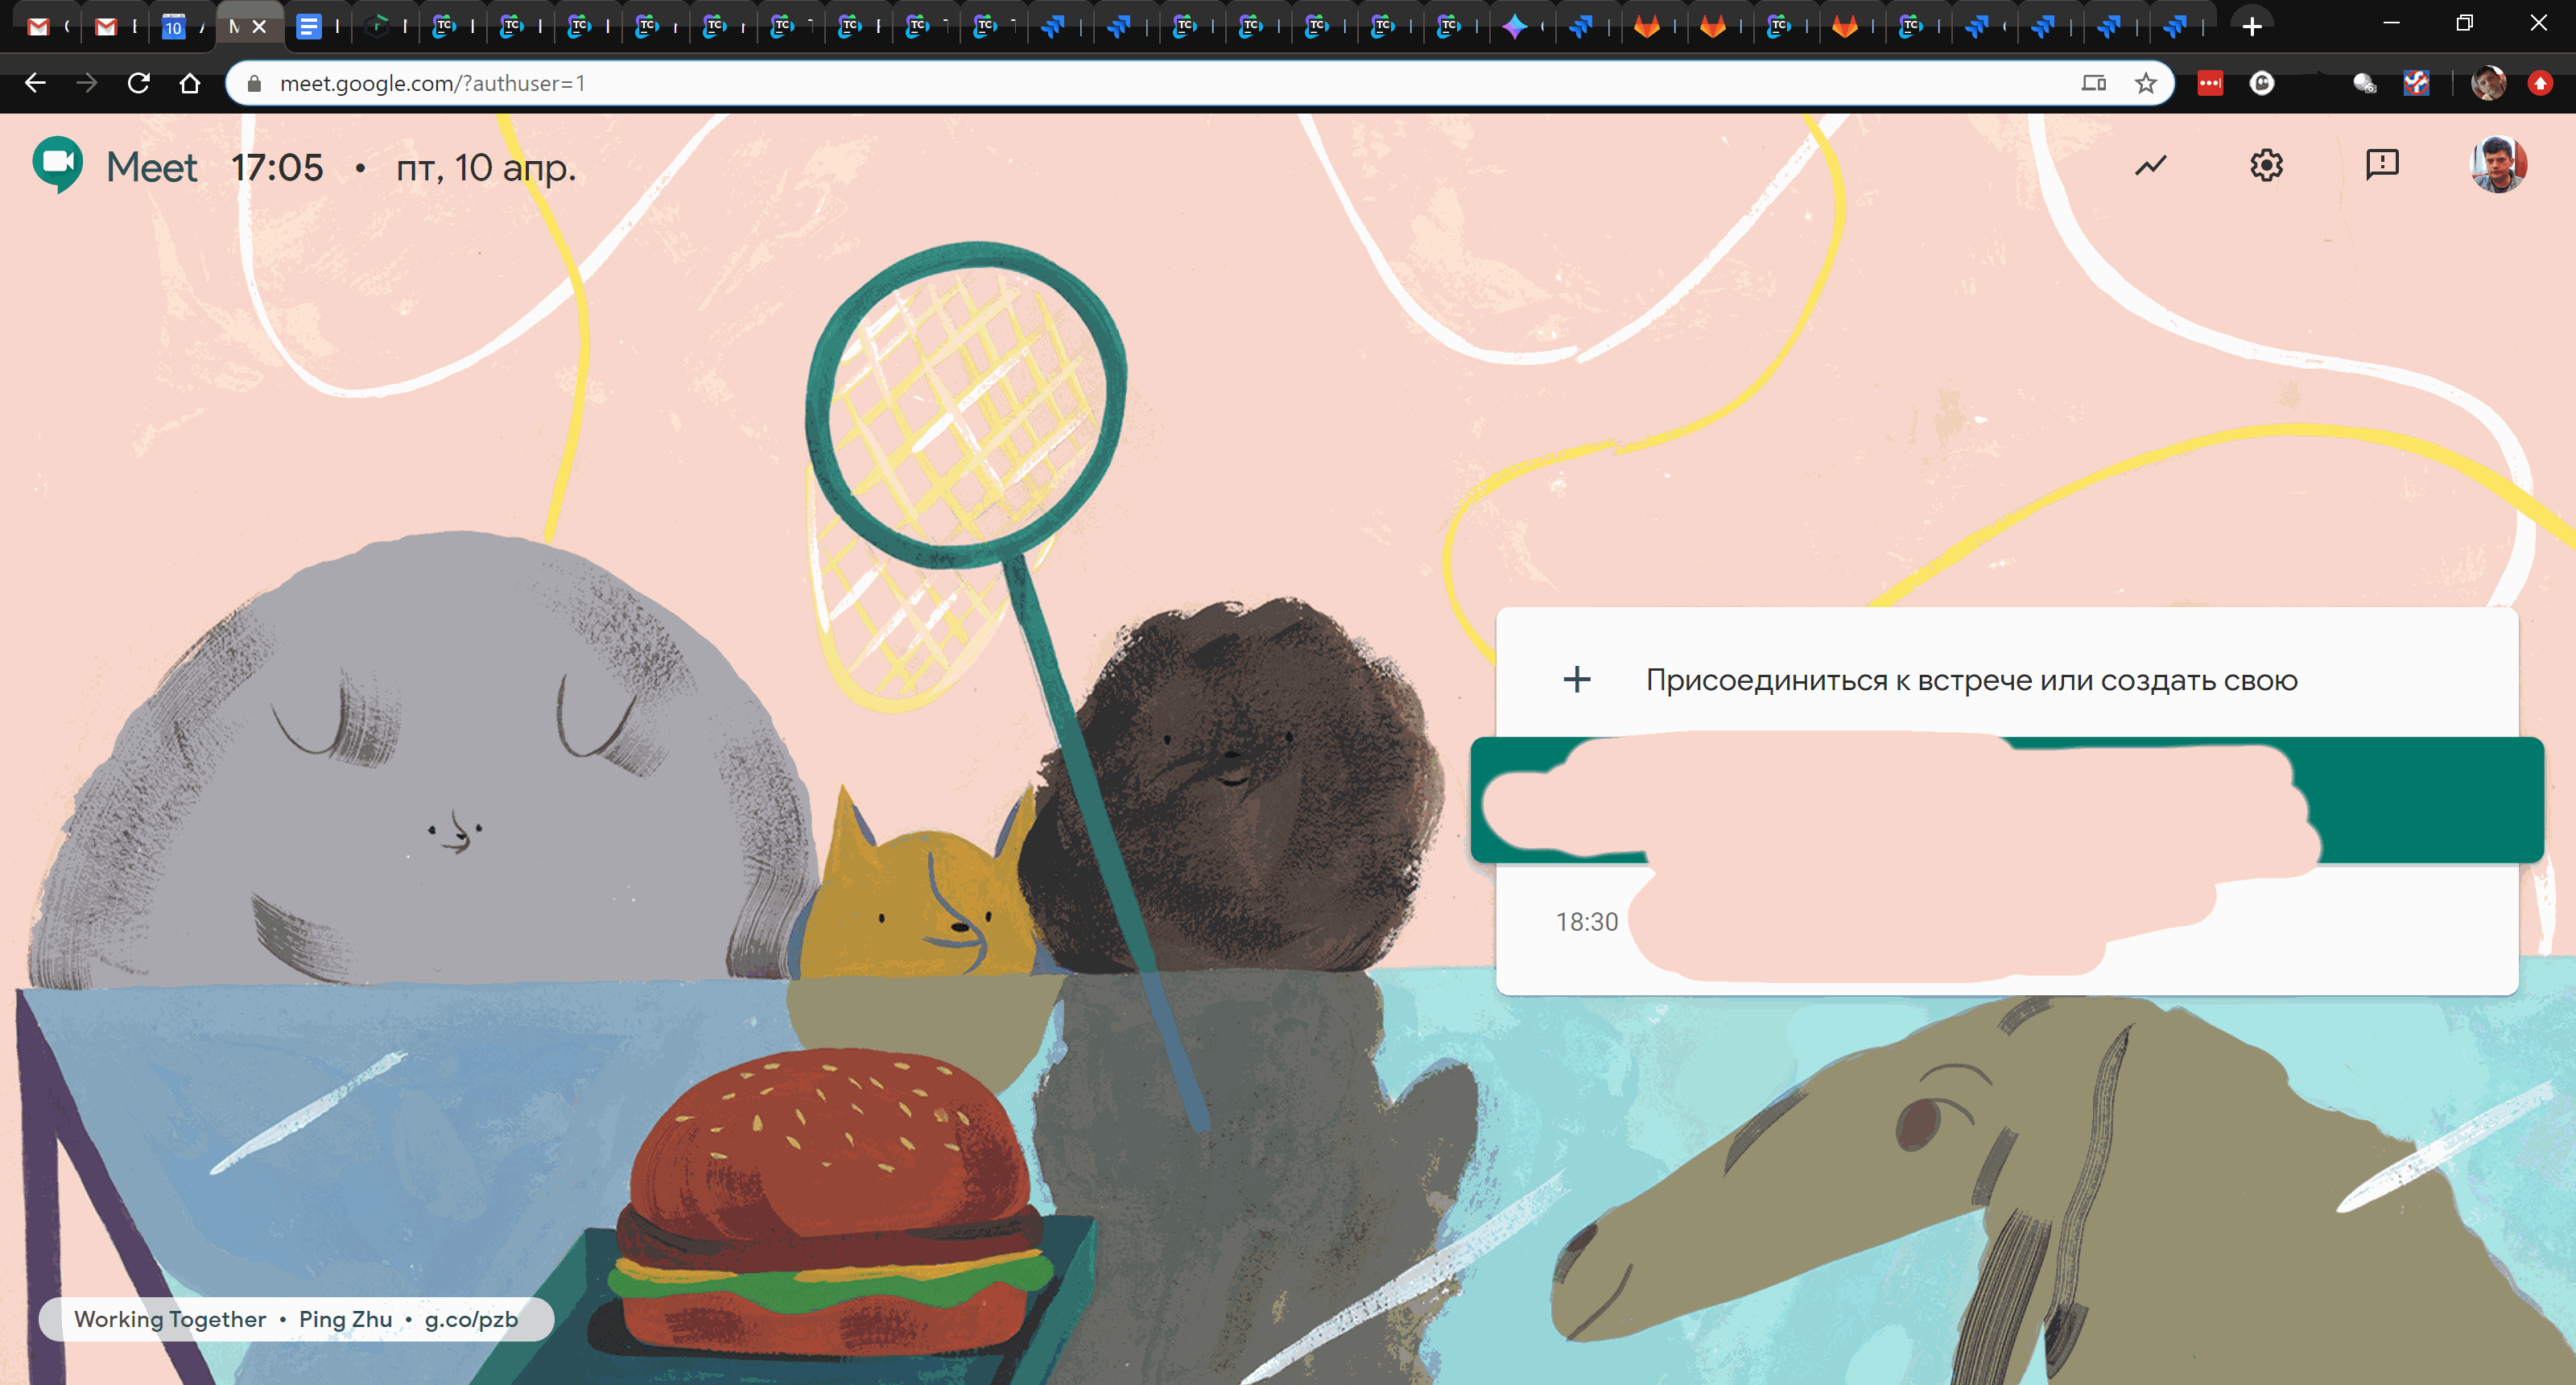Open the browser home page
2576x1385 pixels.
pos(190,83)
